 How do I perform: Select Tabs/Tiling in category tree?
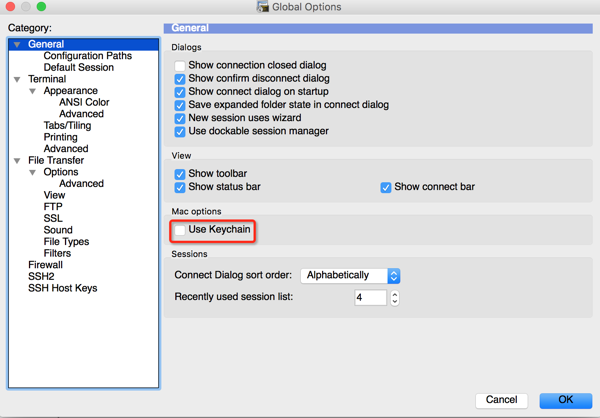click(x=67, y=126)
